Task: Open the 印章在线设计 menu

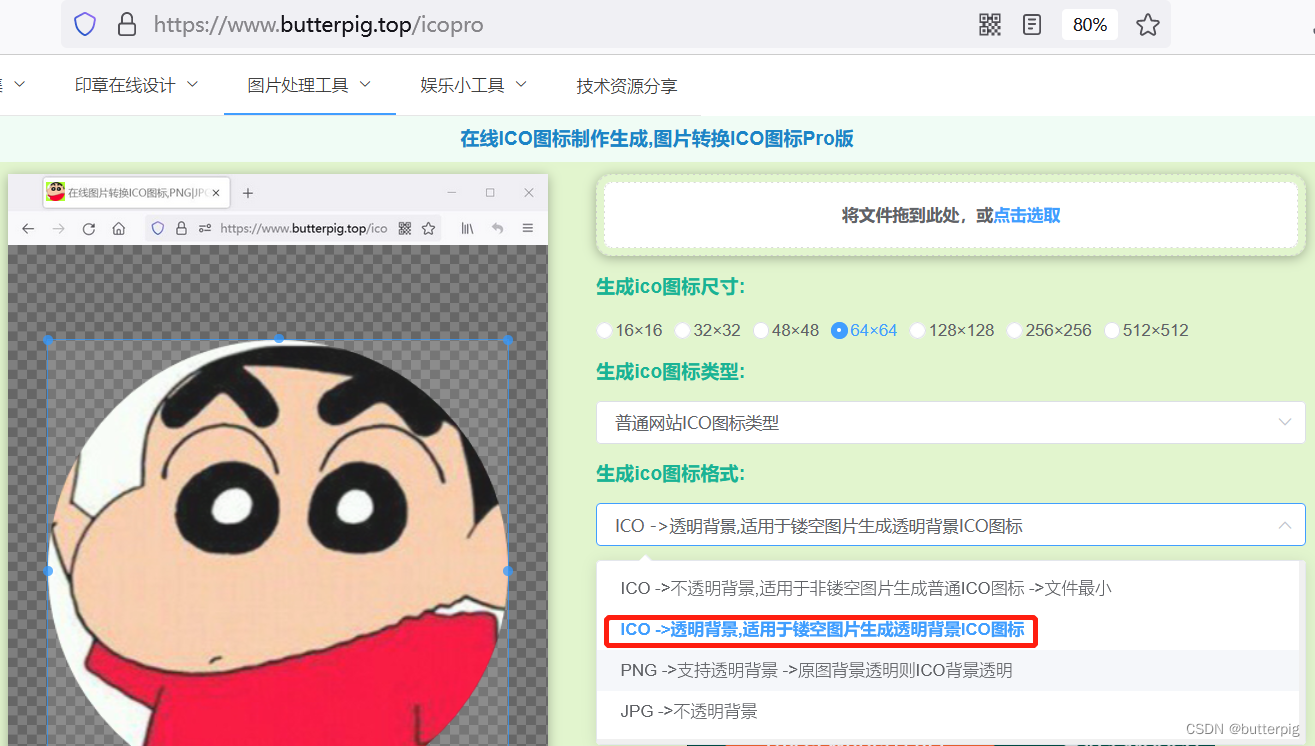Action: pyautogui.click(x=136, y=86)
